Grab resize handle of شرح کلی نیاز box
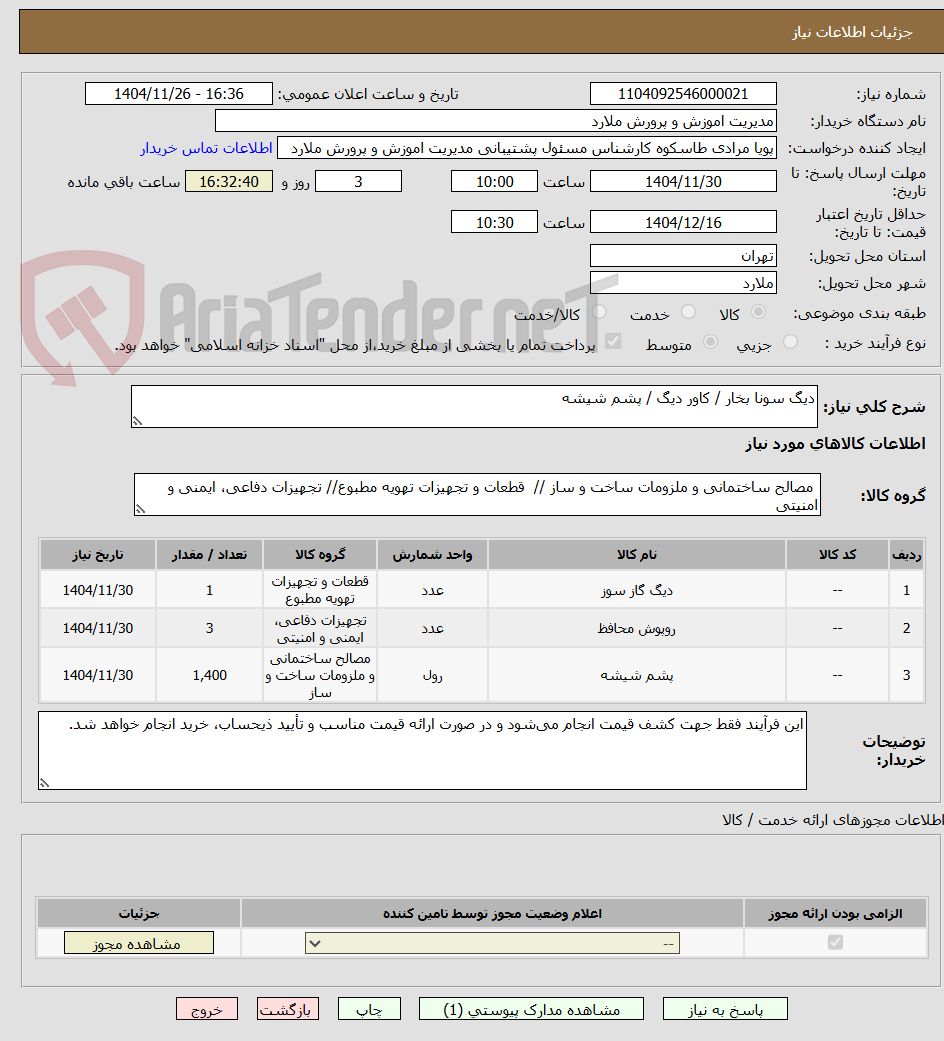Screen dimensions: 944x1041 coord(137,421)
